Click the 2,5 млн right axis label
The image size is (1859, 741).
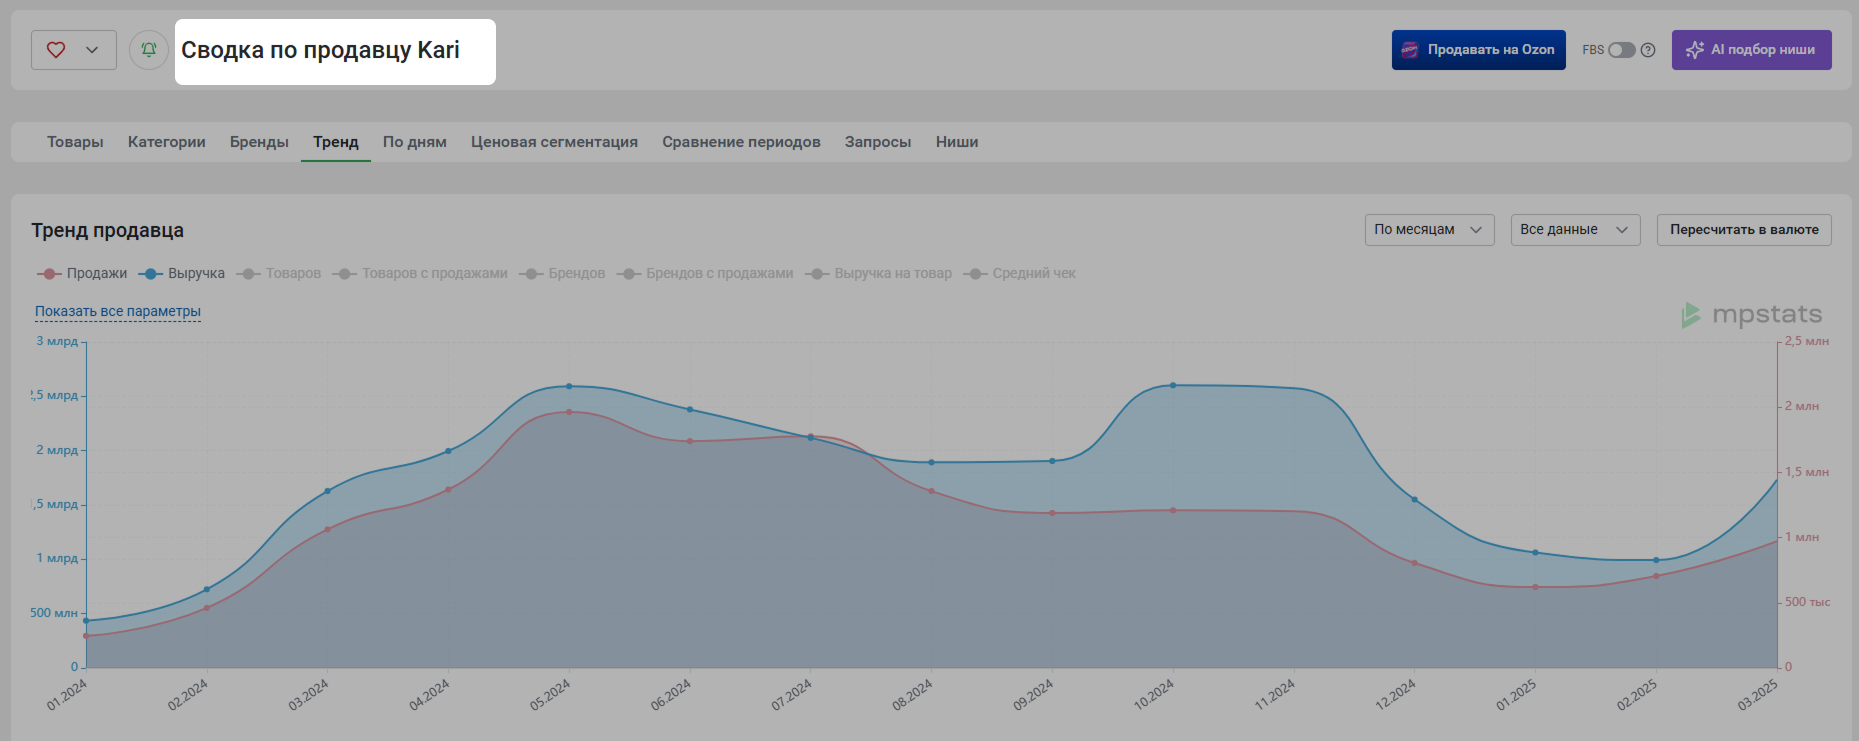1807,341
